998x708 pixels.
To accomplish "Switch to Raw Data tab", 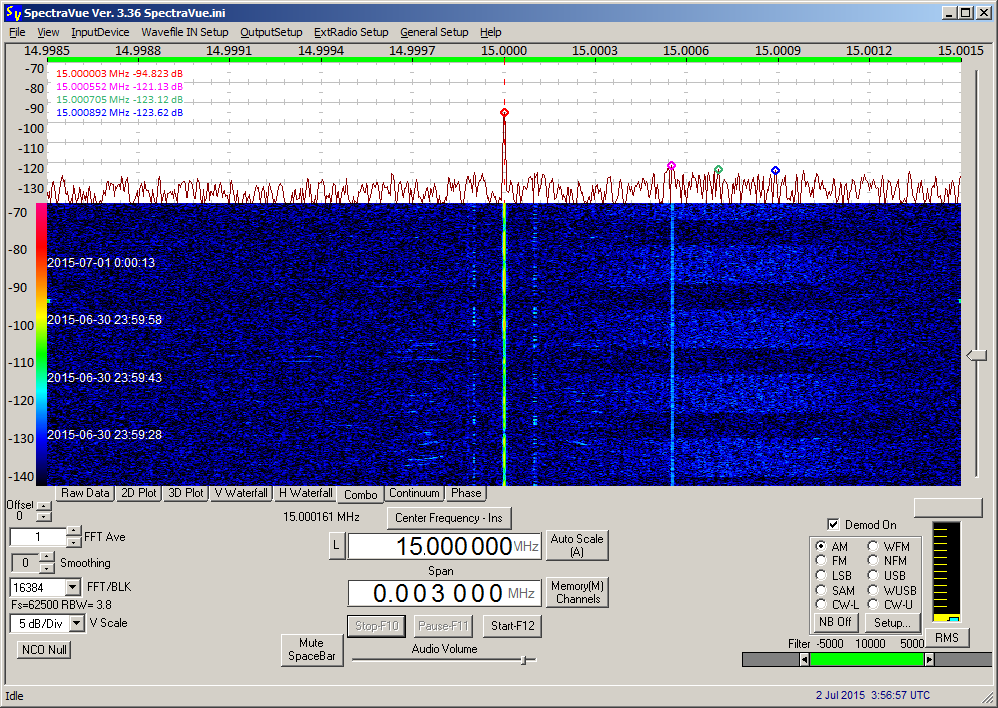I will (x=85, y=493).
